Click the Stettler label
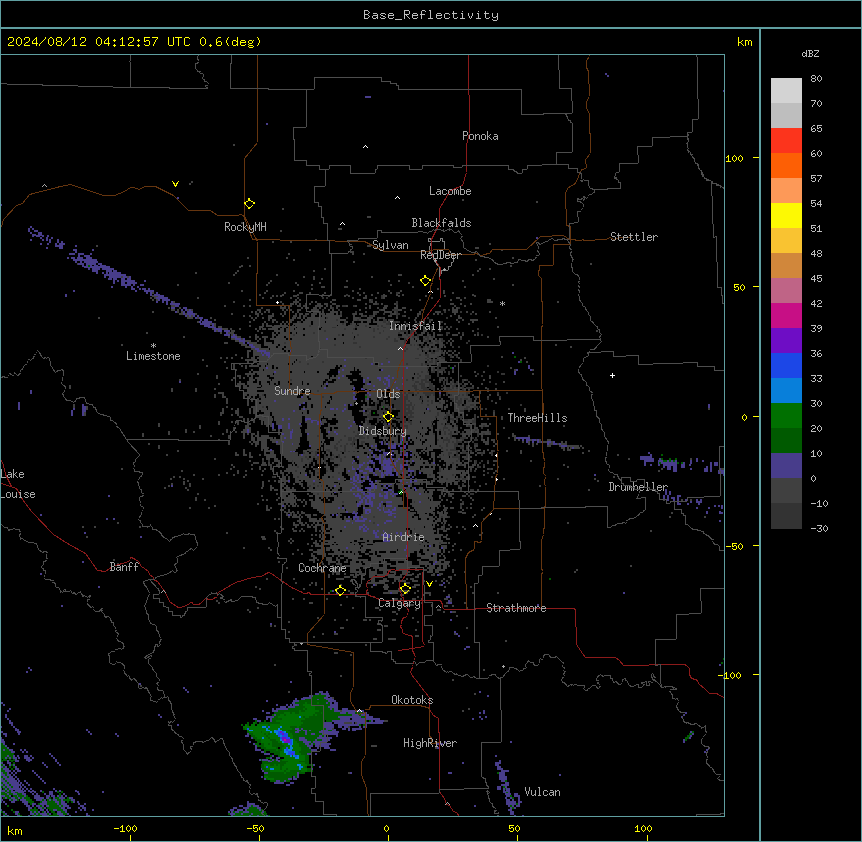The width and height of the screenshot is (862, 842). pos(634,237)
